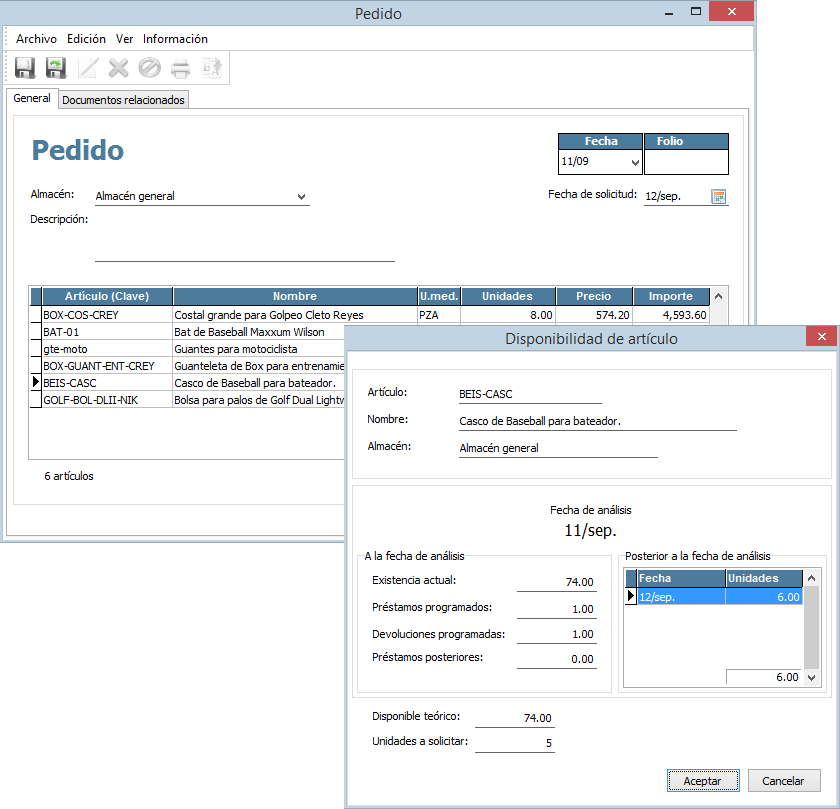The width and height of the screenshot is (840, 809).
Task: Open the Archivo menu
Action: click(36, 39)
